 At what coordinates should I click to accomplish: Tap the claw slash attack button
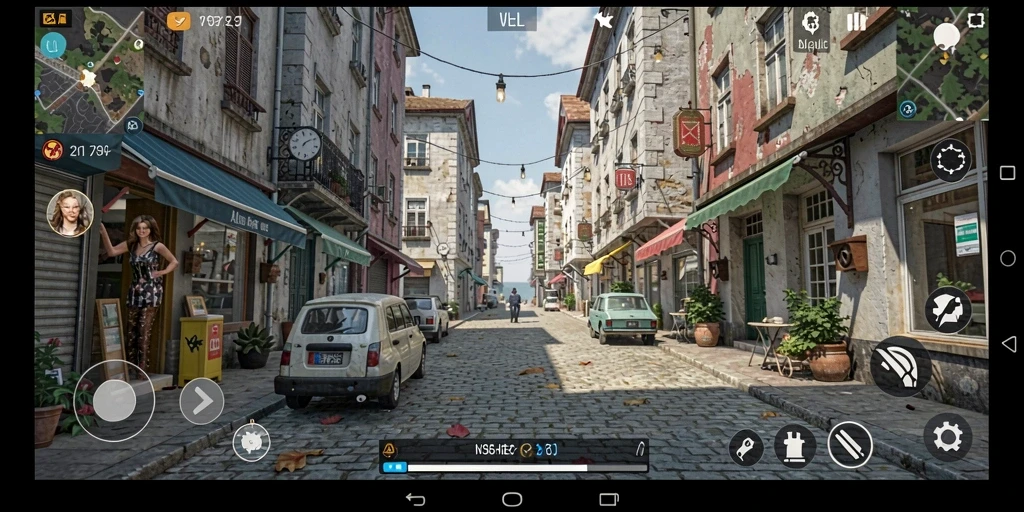point(901,366)
